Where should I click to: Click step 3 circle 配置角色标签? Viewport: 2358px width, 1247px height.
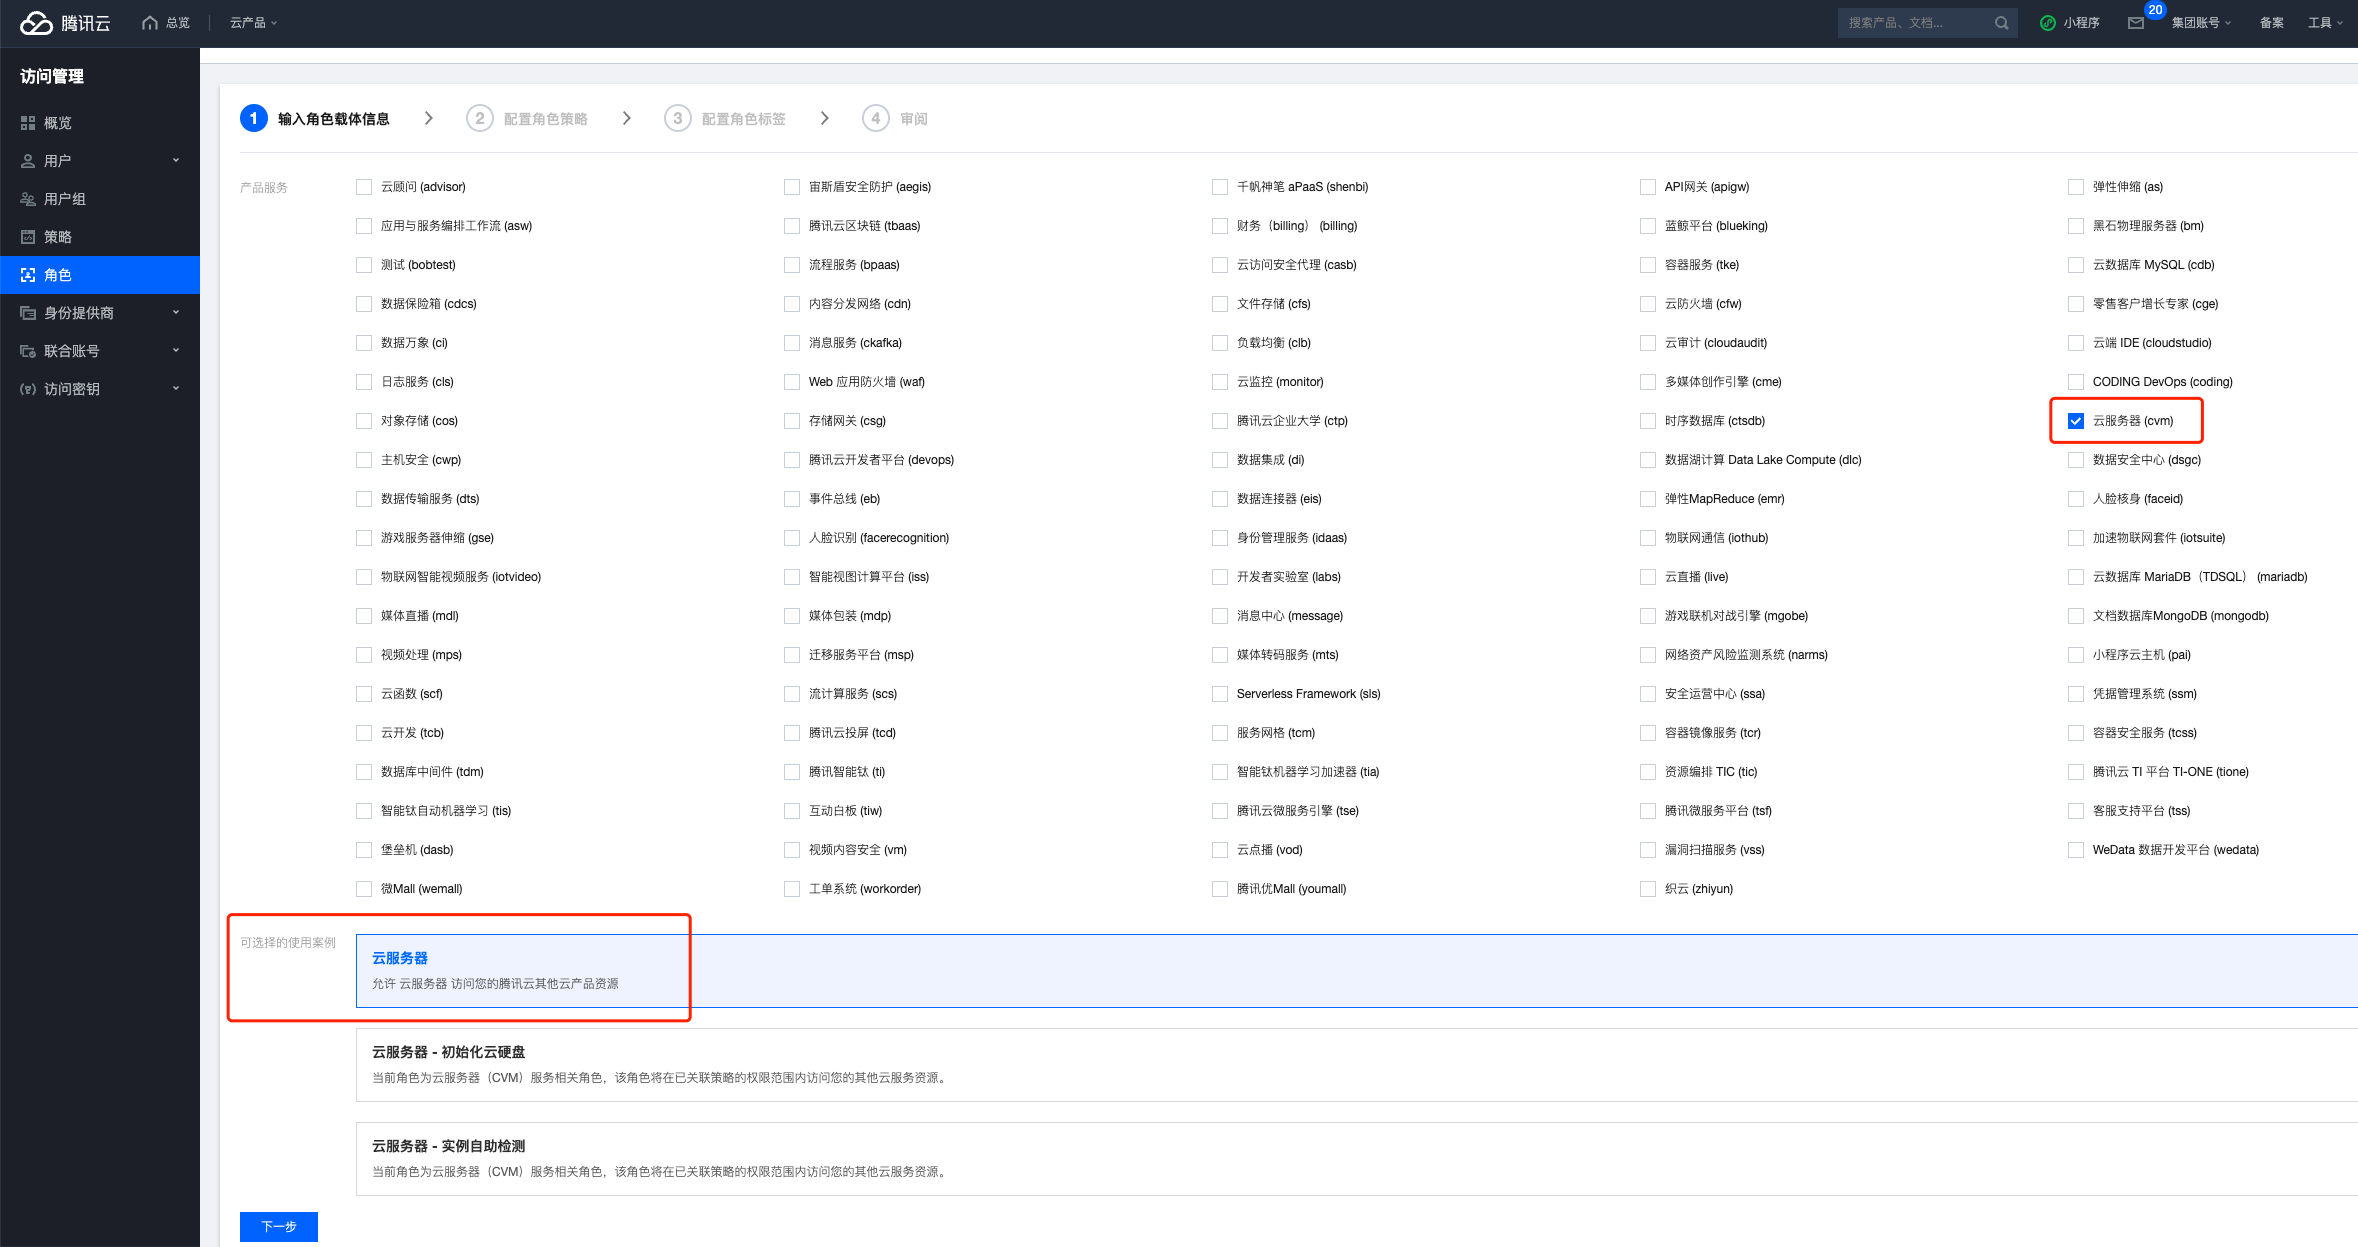click(678, 119)
